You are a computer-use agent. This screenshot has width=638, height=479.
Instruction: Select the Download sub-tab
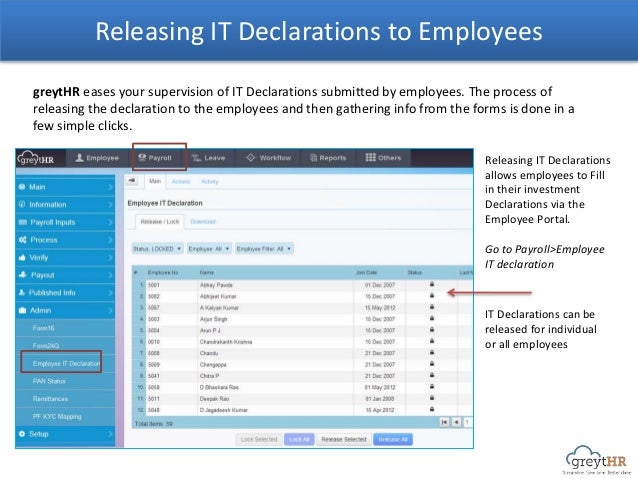pyautogui.click(x=203, y=222)
